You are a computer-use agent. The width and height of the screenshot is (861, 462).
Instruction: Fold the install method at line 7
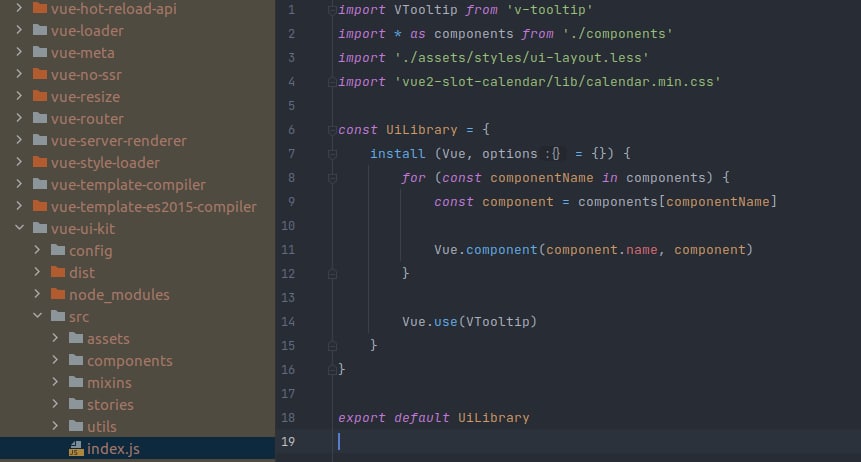(332, 154)
